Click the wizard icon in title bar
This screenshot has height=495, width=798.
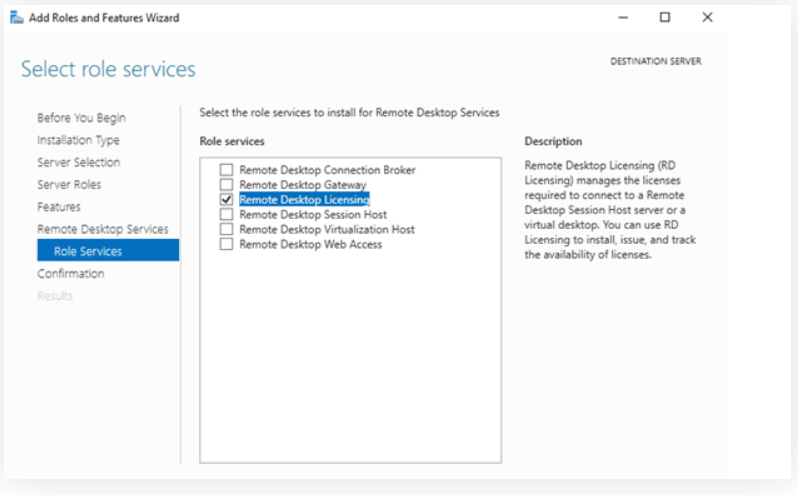point(17,18)
